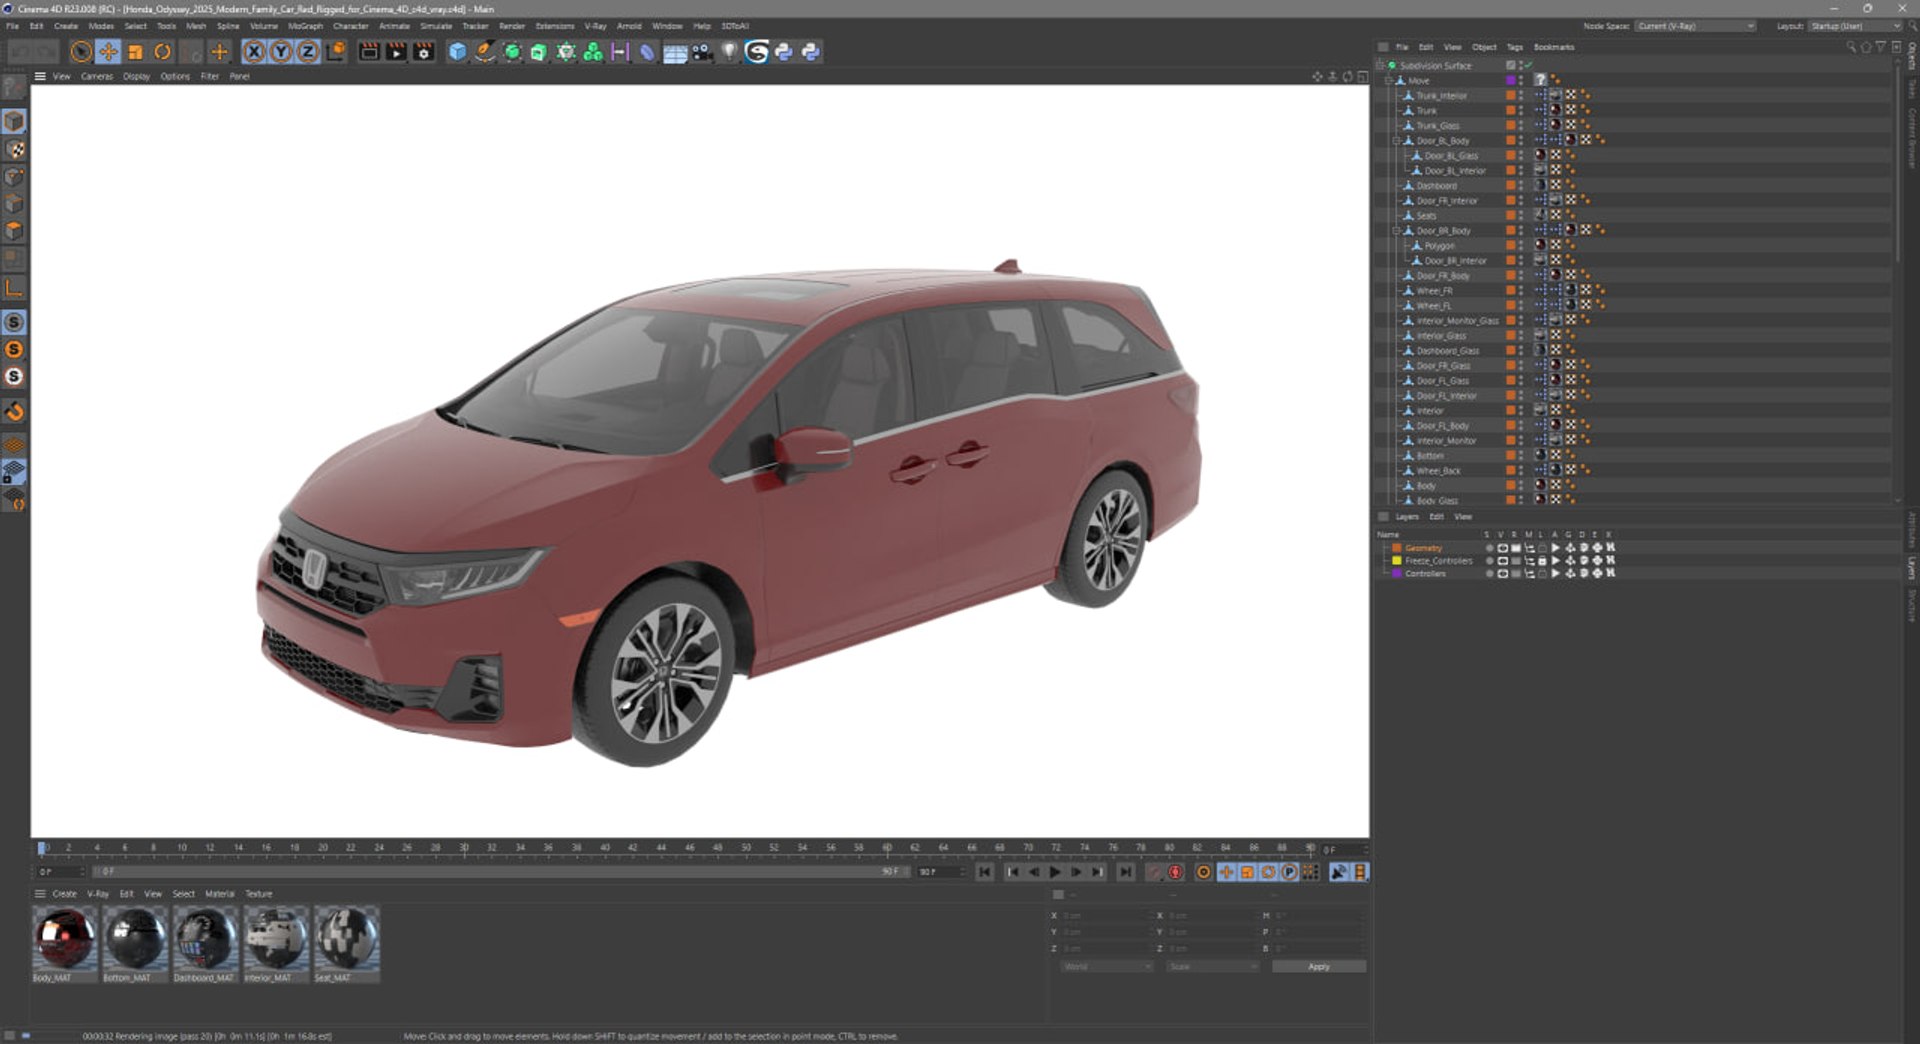Select Texture mode checker icon
This screenshot has height=1044, width=1920.
(x=14, y=149)
